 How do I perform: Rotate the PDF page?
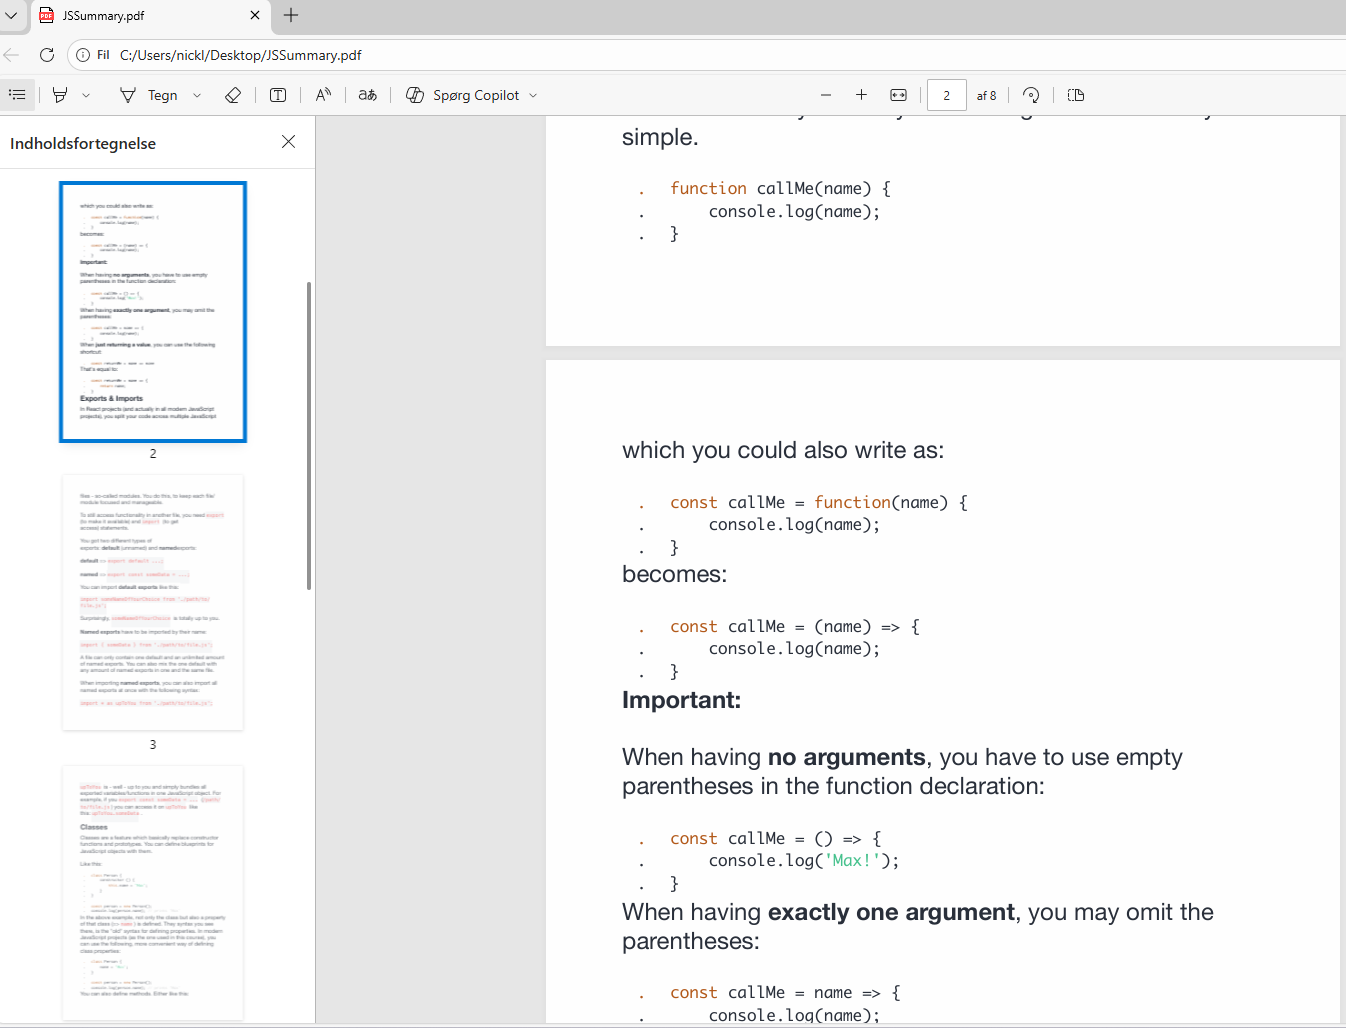point(1031,95)
